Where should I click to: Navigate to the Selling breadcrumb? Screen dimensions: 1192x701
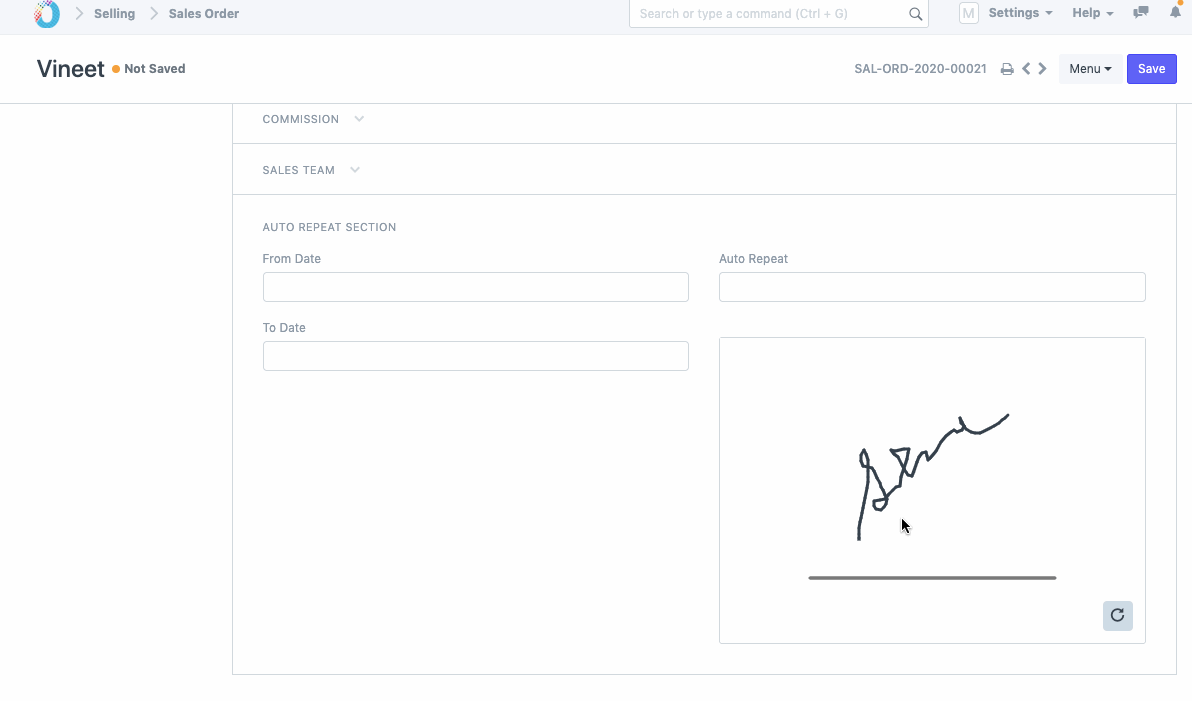coord(114,14)
